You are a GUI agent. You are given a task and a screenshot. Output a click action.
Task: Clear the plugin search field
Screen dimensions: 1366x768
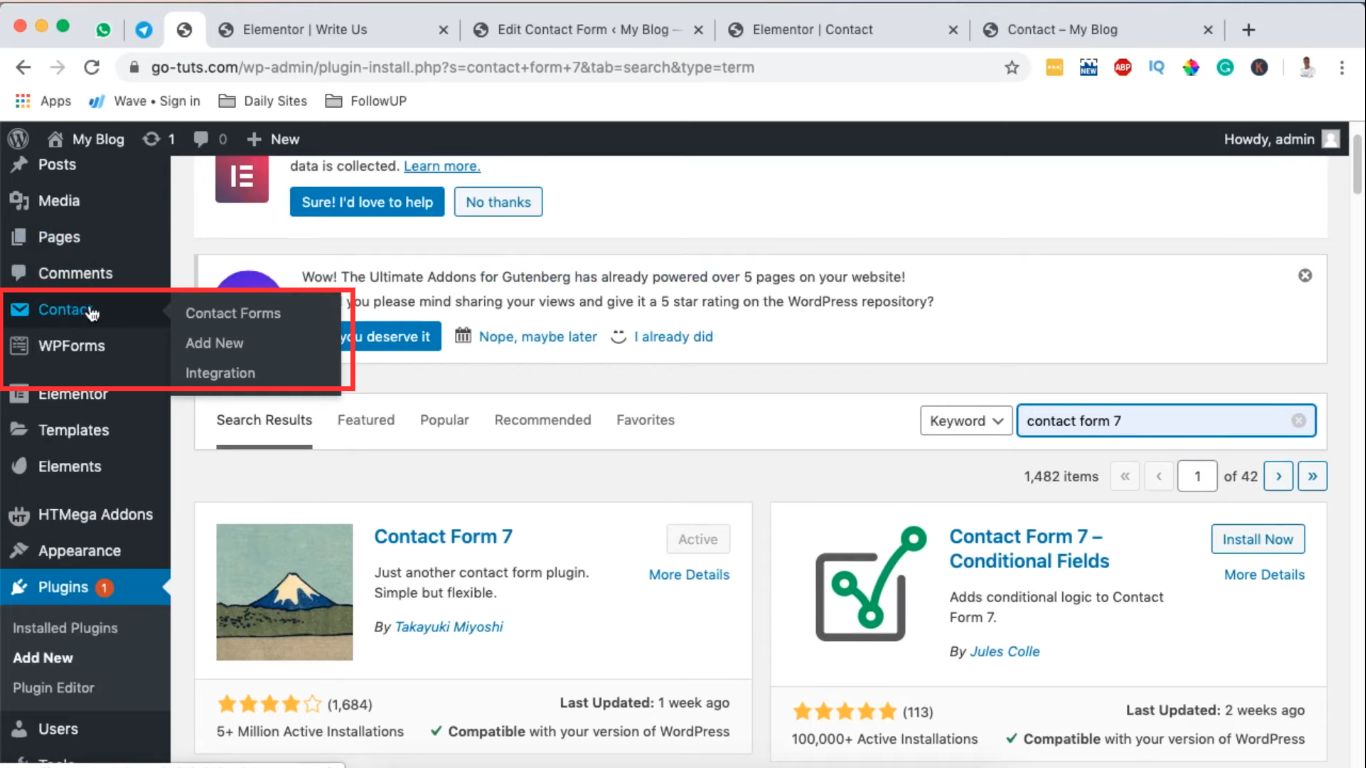point(1298,421)
